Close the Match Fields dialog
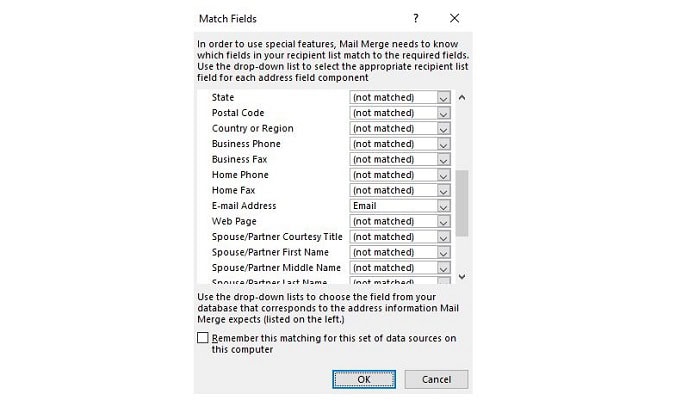Screen dimensions: 700x406 click(x=455, y=18)
